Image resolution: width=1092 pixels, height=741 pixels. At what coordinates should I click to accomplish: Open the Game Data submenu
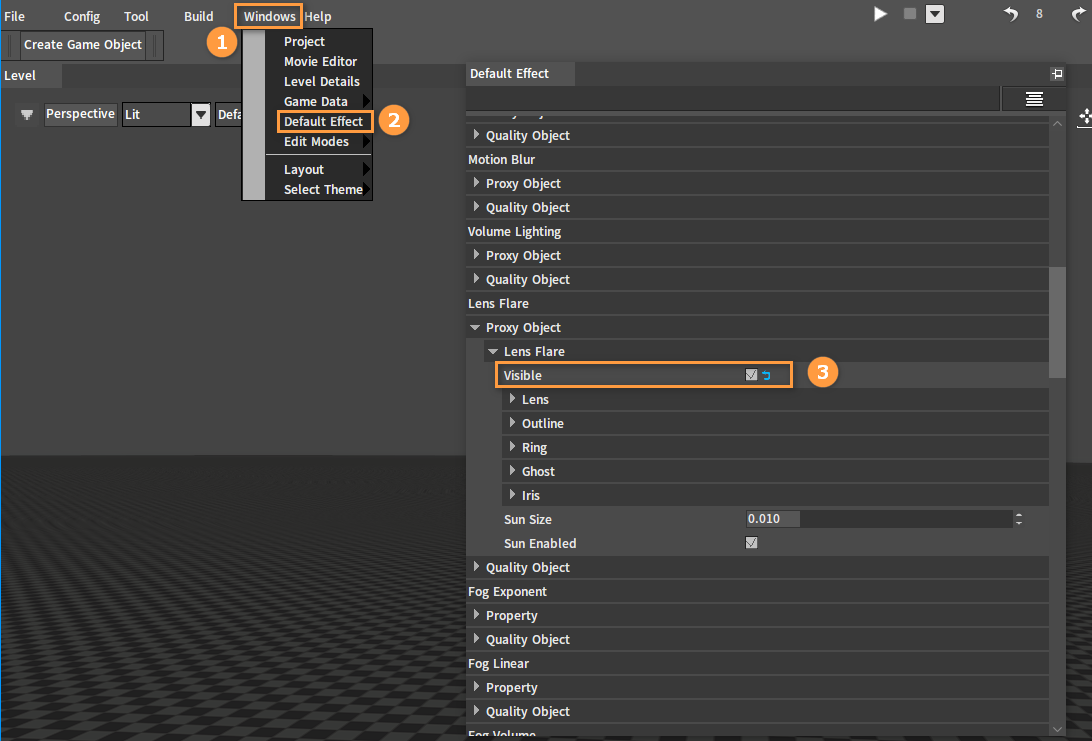pyautogui.click(x=318, y=102)
